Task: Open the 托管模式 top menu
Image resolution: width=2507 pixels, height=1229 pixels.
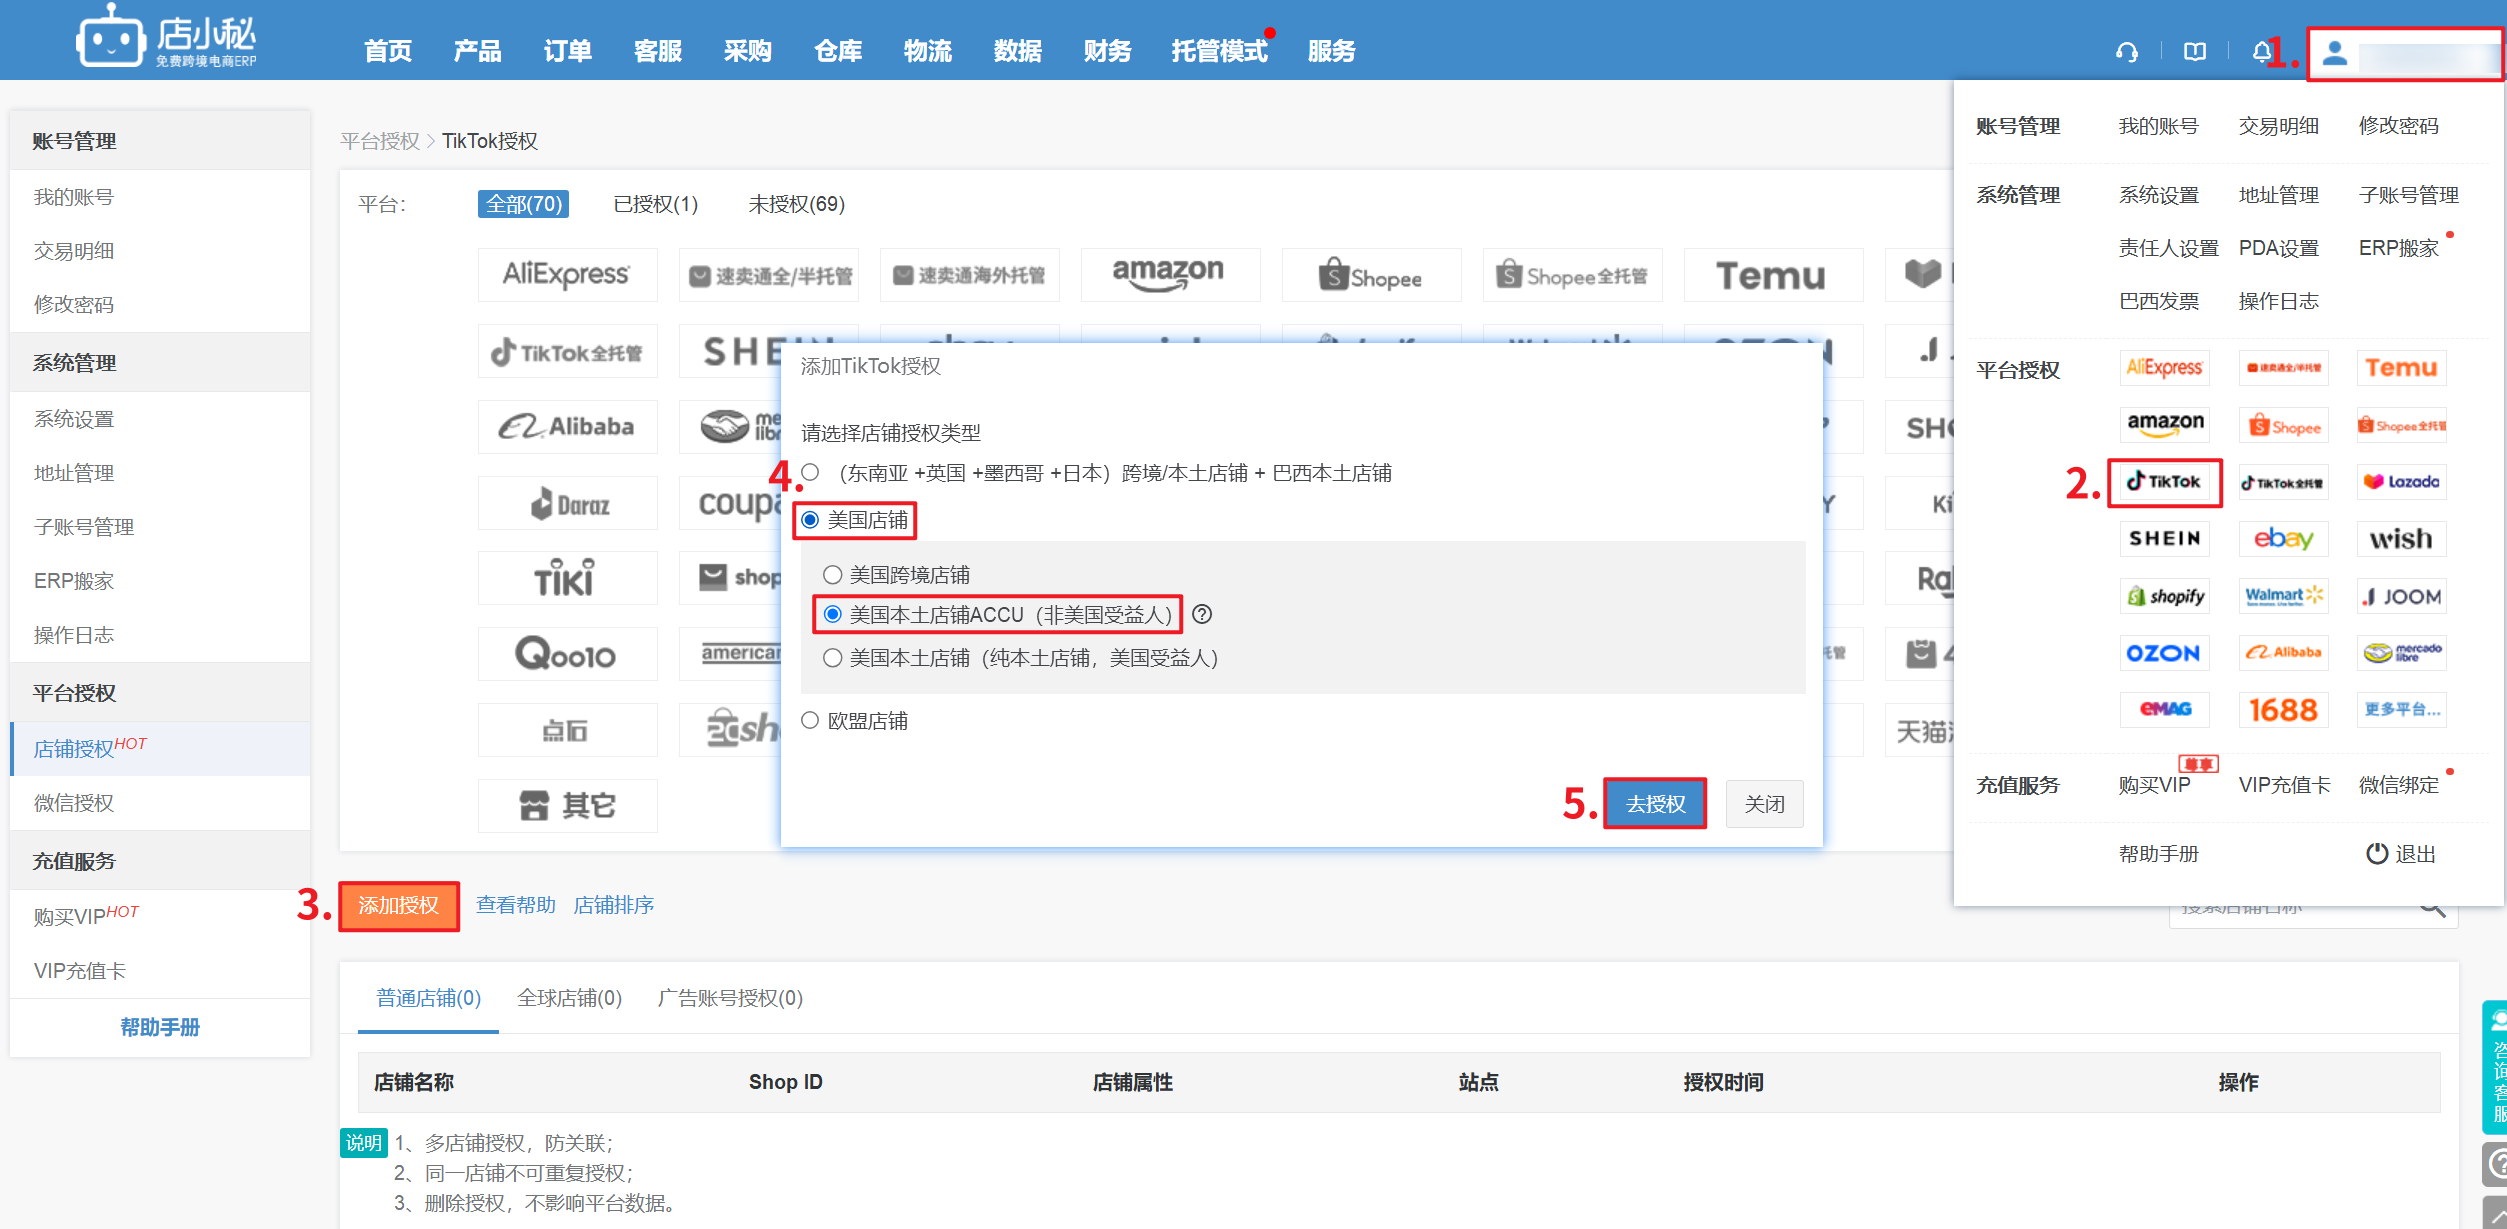Action: 1219,51
